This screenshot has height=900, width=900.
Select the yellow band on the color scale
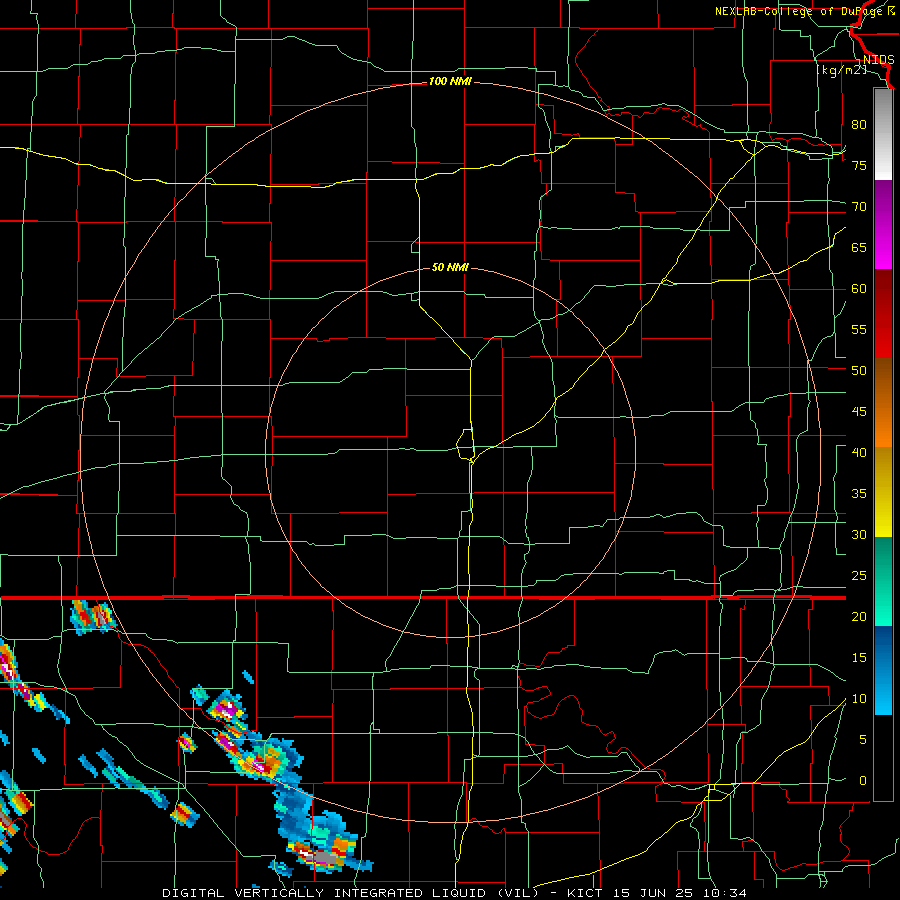883,492
